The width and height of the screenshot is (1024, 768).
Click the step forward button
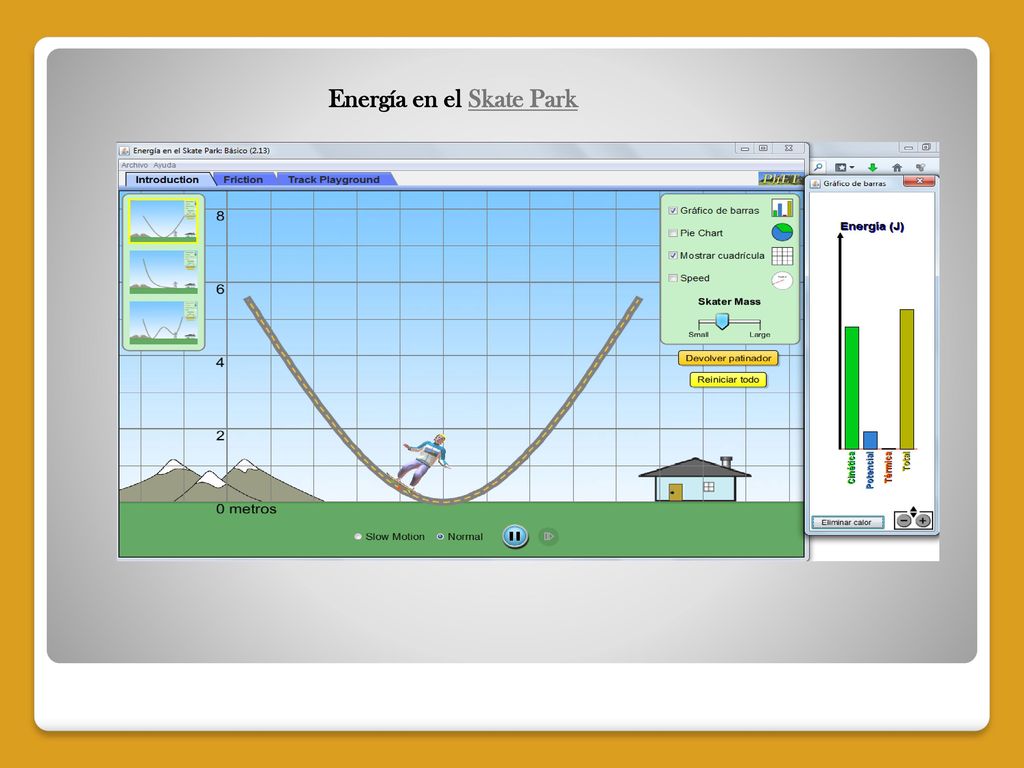pos(548,536)
